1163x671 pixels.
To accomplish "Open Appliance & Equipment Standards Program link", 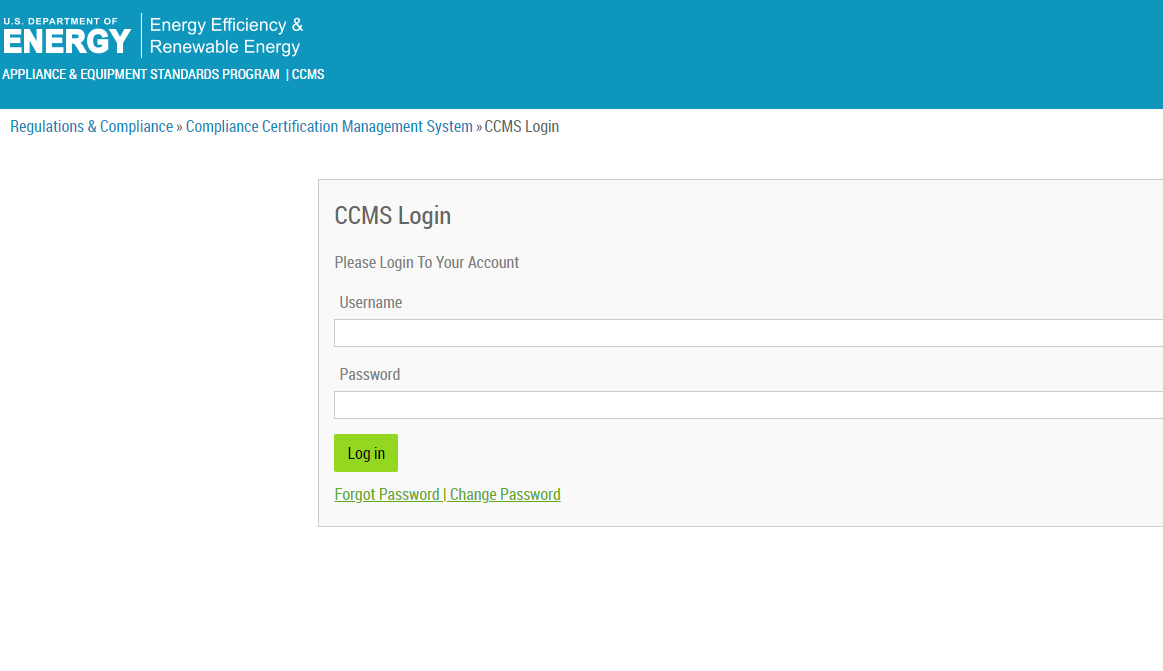I will click(141, 75).
